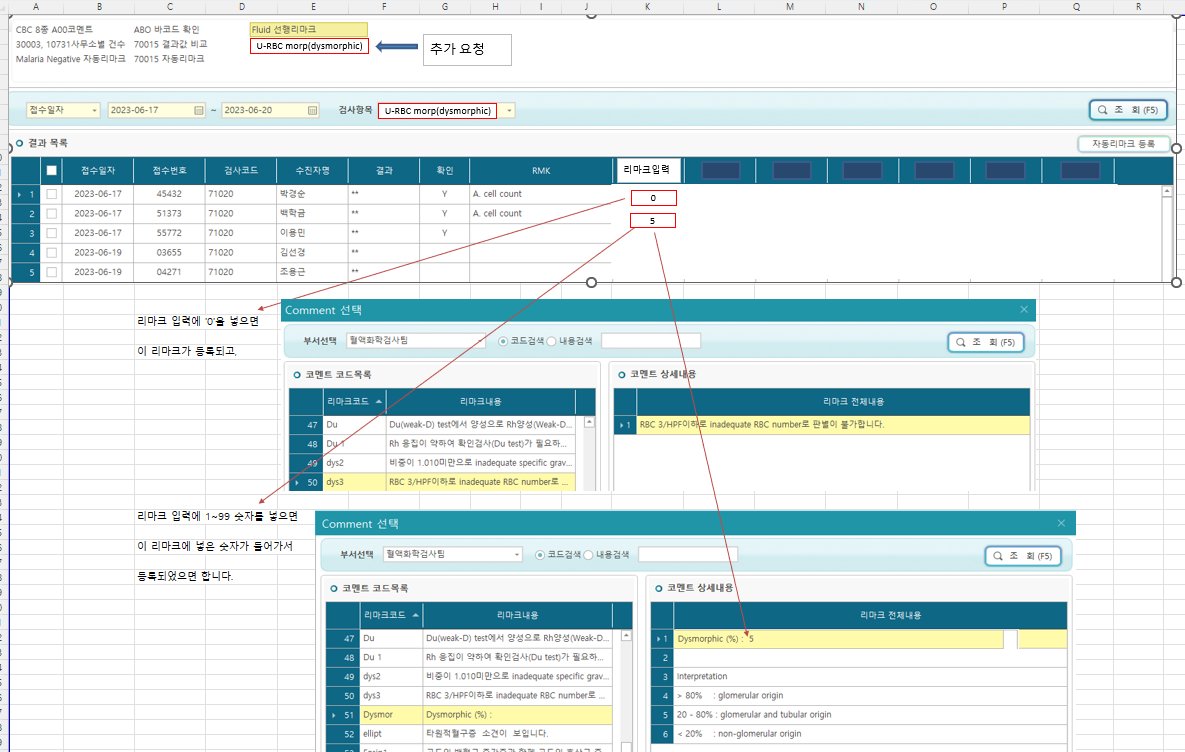
Task: Click row indicator arrow beside code 51 Dysmor
Action: [335, 715]
